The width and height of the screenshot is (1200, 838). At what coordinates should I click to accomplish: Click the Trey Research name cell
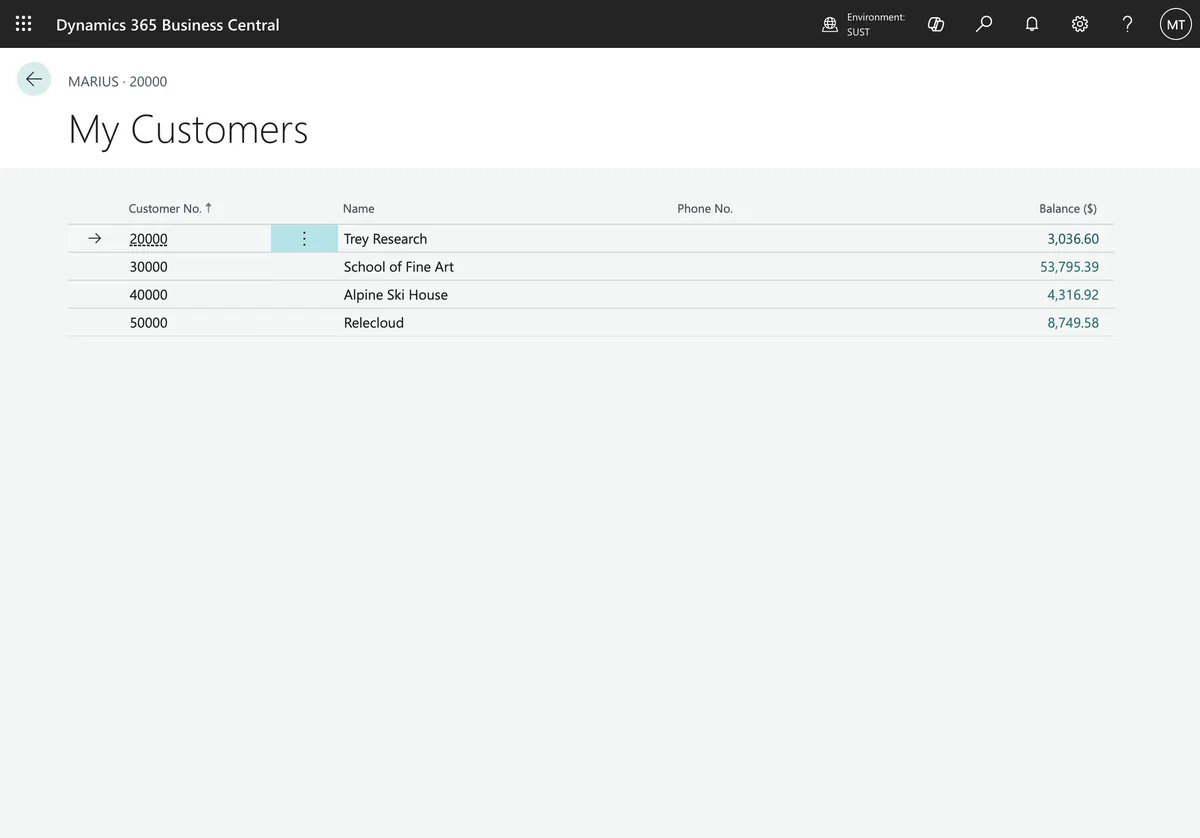pyautogui.click(x=385, y=239)
